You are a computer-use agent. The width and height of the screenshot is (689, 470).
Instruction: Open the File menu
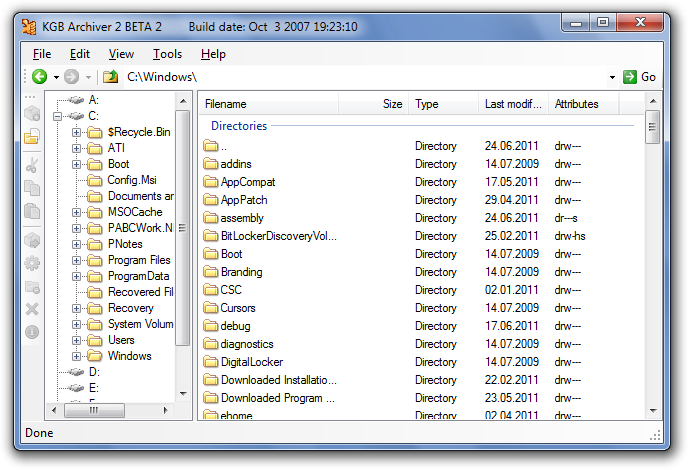42,54
